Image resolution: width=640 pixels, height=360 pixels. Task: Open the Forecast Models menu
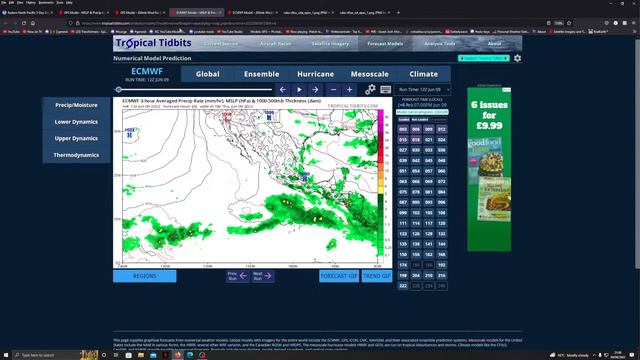[x=385, y=44]
